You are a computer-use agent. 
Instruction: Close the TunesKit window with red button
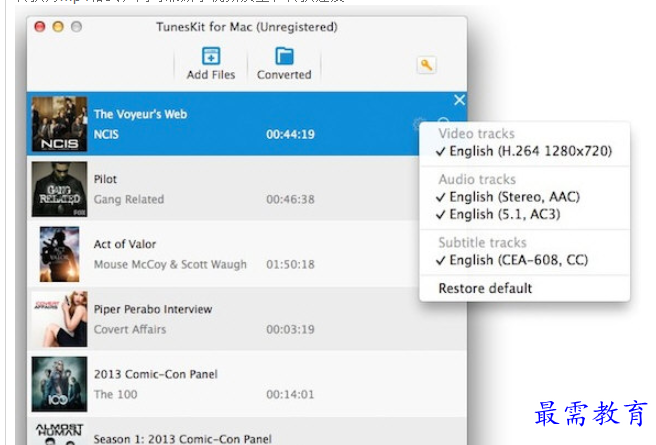40,27
